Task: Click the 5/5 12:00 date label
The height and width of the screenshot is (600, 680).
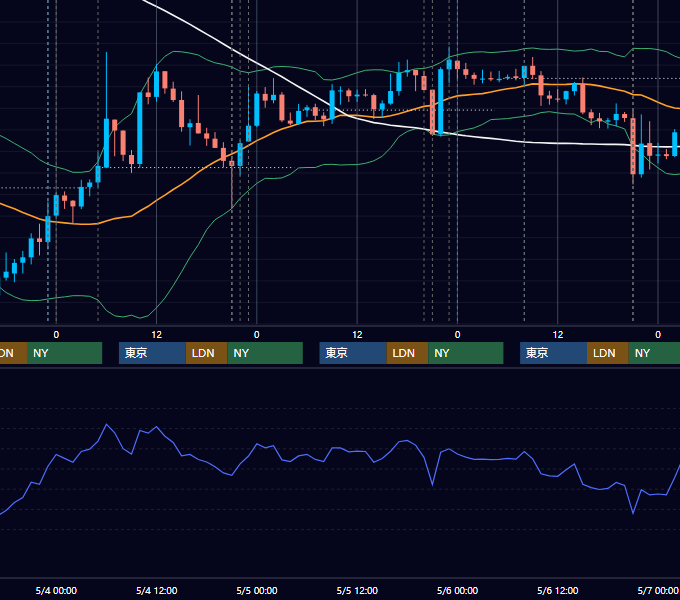Action: [357, 590]
